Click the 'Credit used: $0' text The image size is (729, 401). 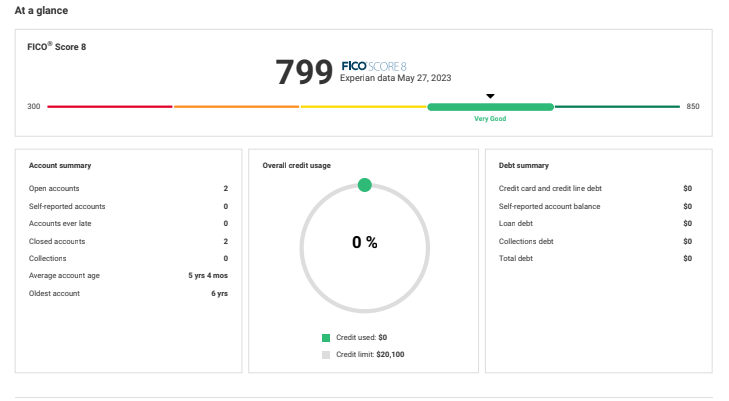361,337
